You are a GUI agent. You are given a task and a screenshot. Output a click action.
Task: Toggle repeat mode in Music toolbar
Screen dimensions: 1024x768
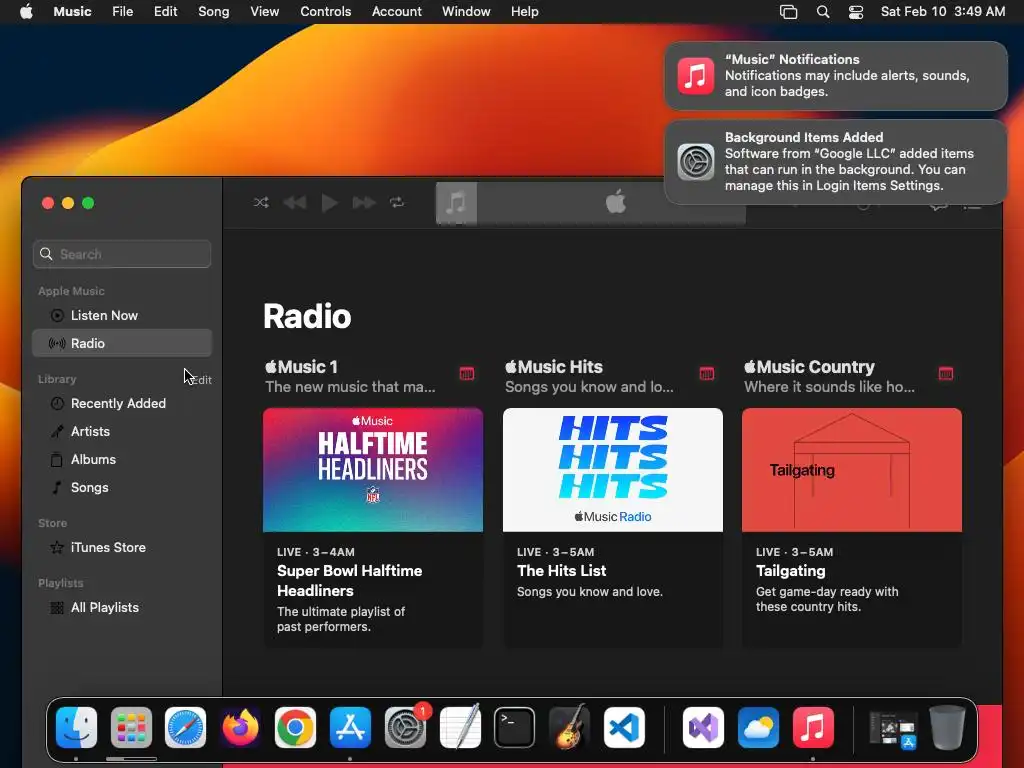coord(397,202)
